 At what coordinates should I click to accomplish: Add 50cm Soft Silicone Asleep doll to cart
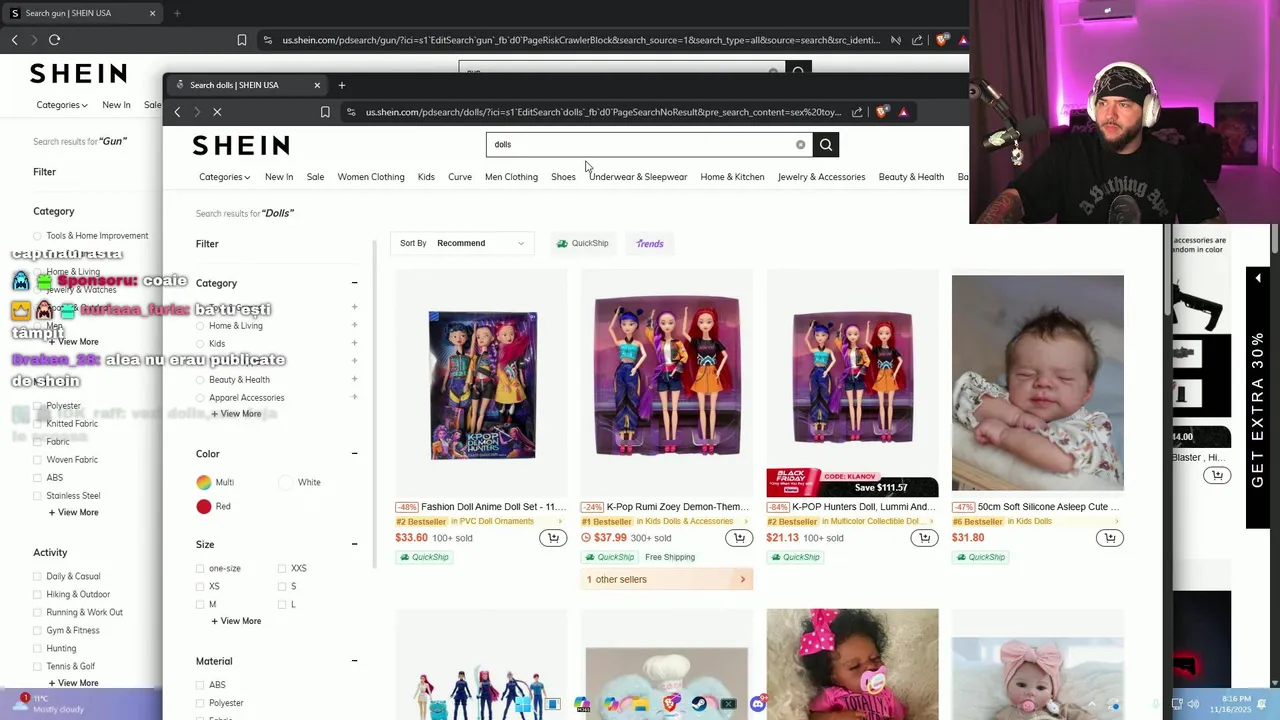1110,538
